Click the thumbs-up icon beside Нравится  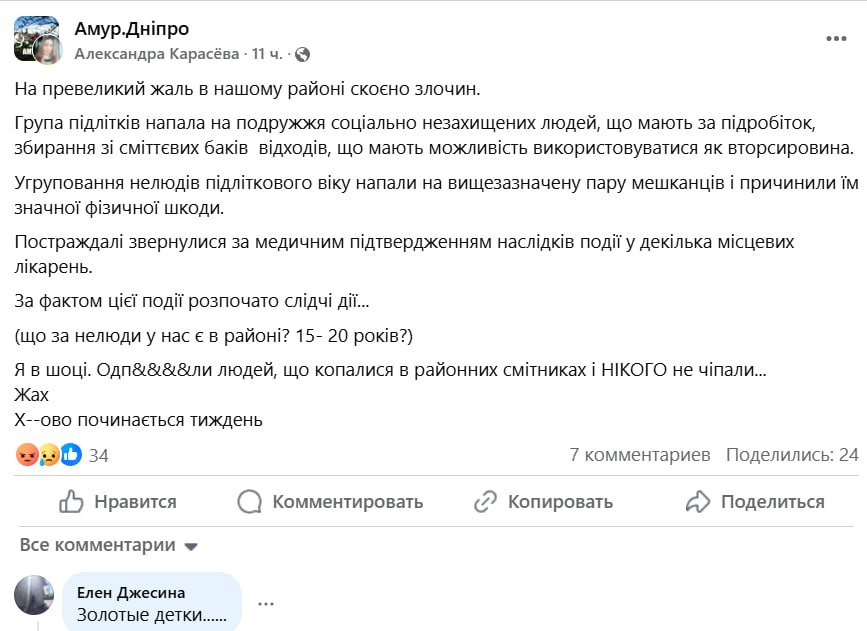tap(71, 502)
